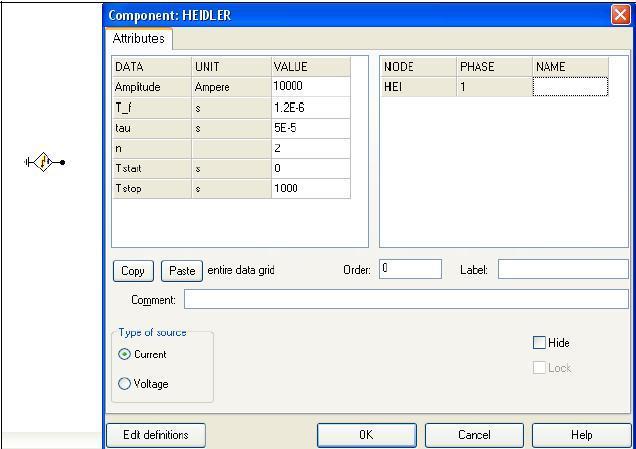Select the PHASE value 1 cell

point(494,86)
